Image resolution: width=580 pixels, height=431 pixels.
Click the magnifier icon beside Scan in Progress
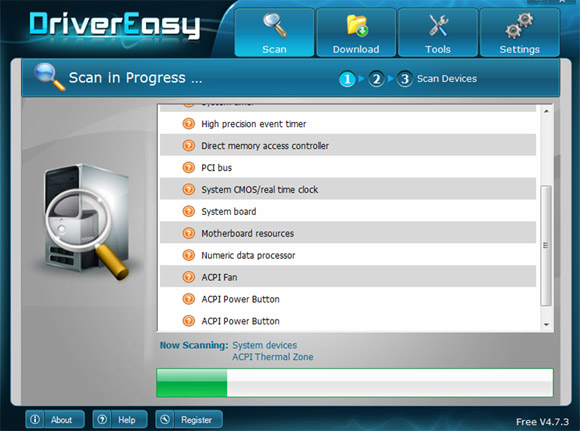(49, 77)
